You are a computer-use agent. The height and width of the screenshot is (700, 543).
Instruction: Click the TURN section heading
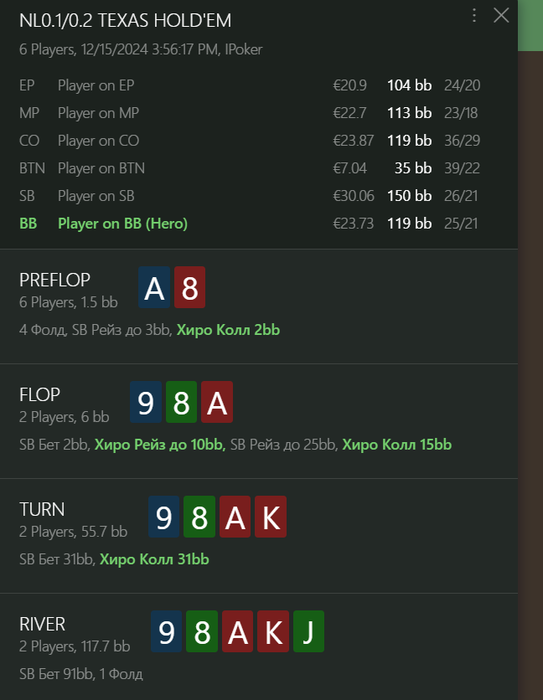point(42,509)
